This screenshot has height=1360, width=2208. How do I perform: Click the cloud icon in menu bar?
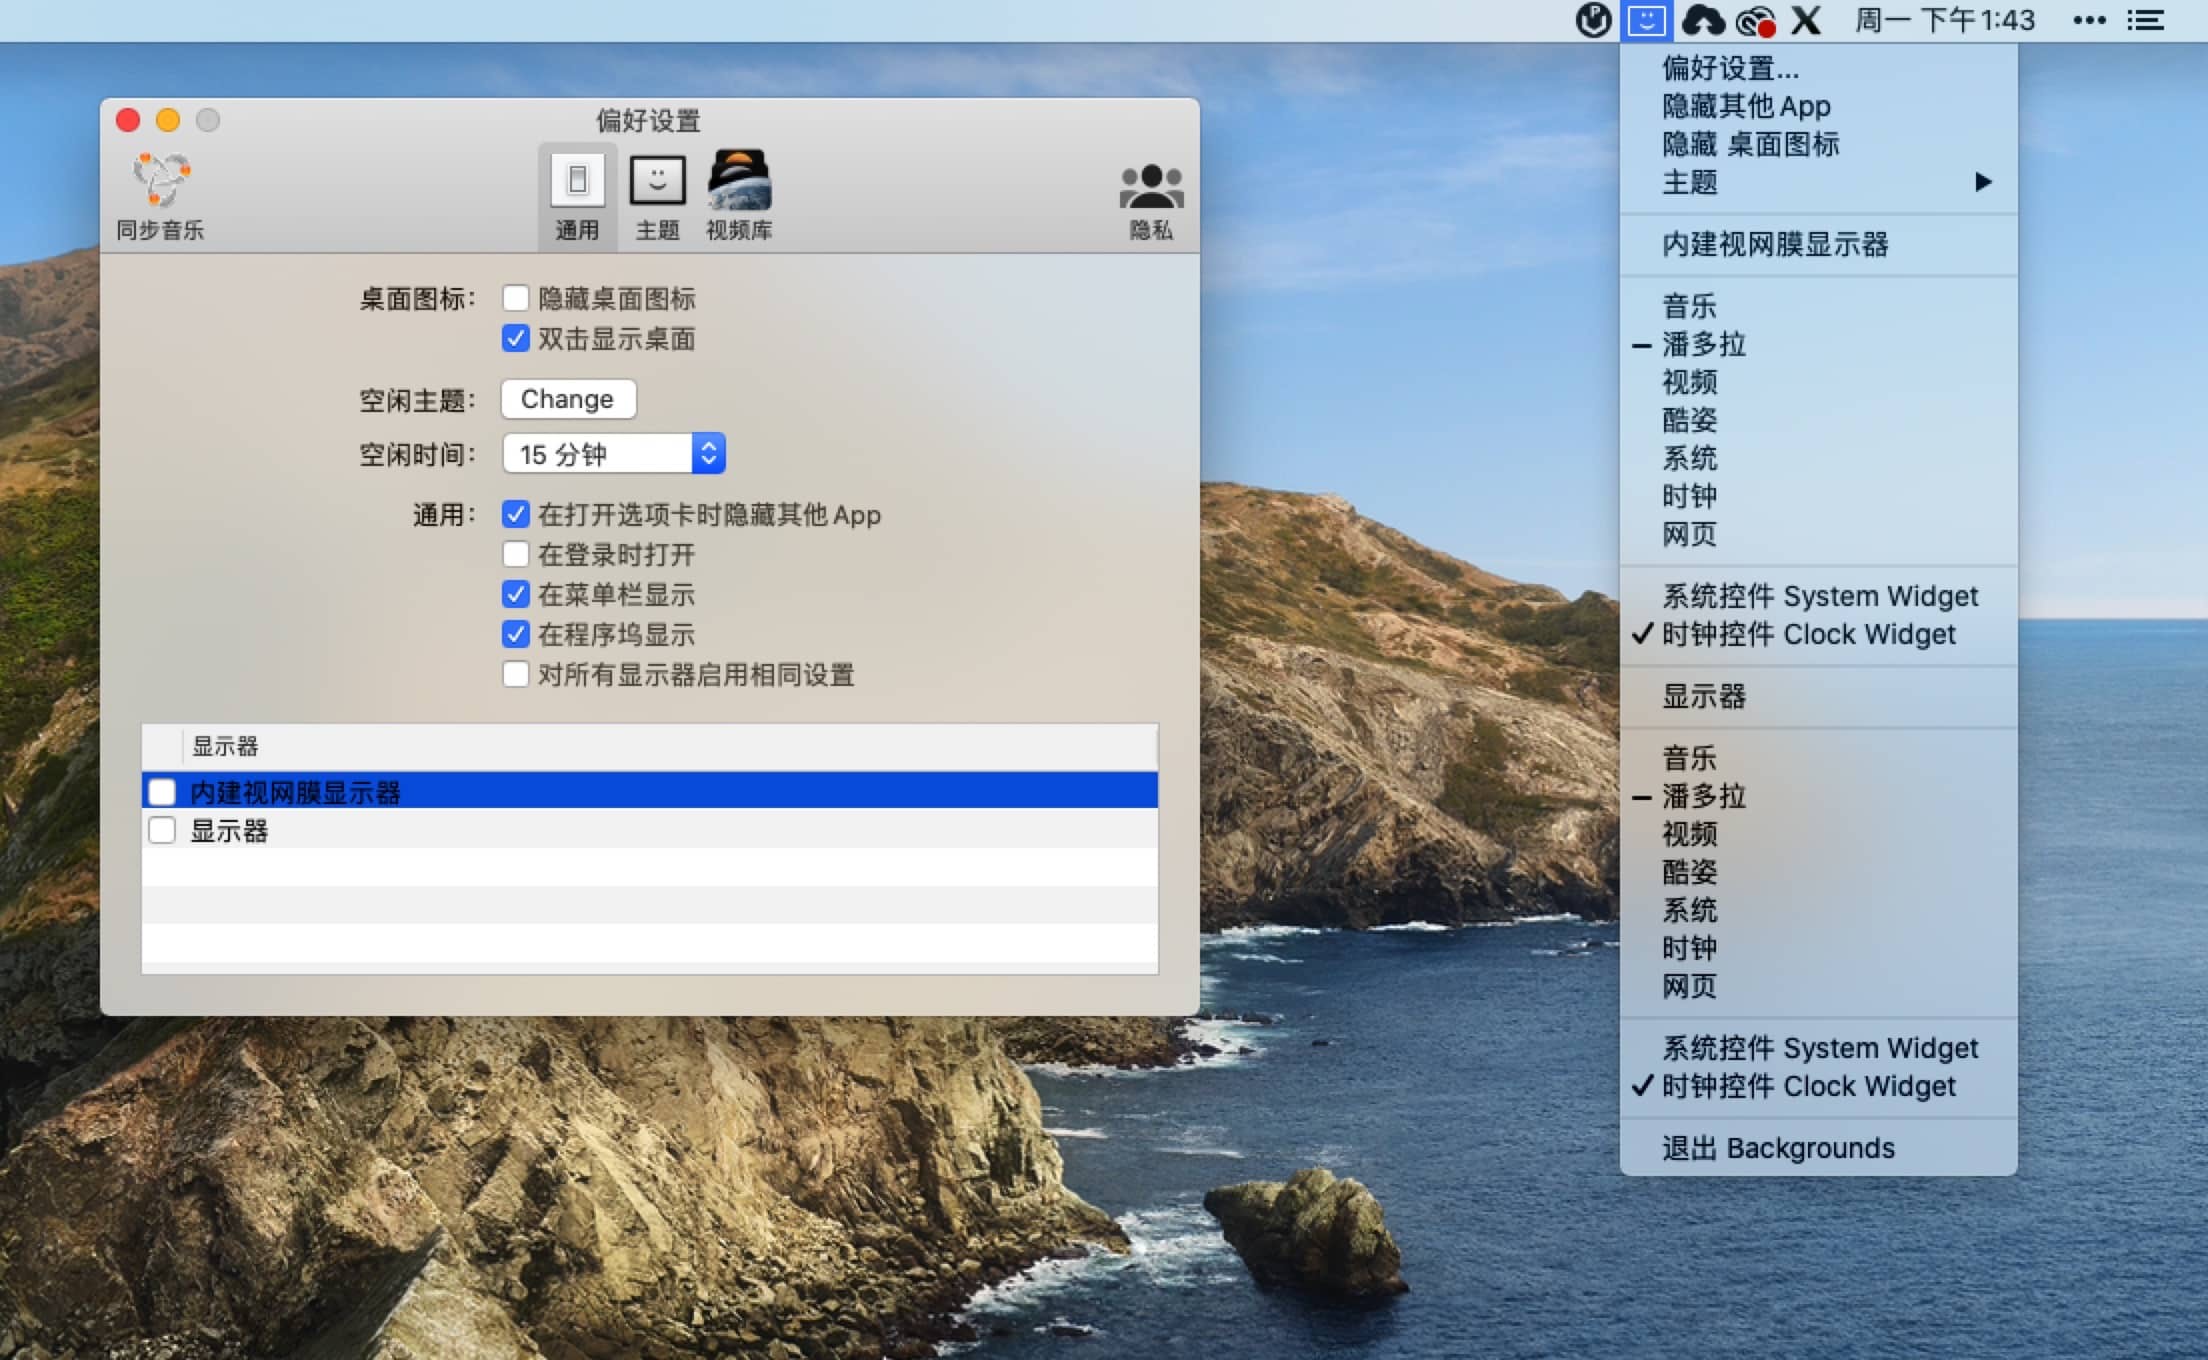1702,20
